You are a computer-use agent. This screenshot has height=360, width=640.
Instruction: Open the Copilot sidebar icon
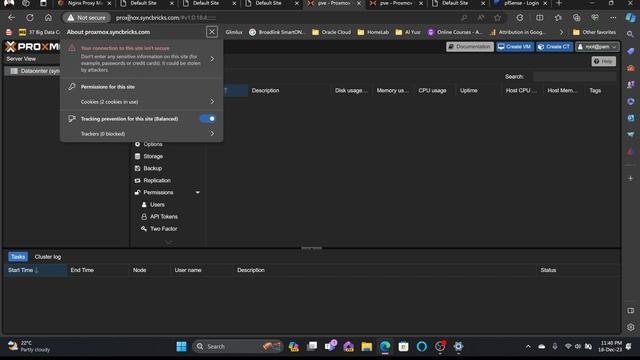click(x=631, y=18)
